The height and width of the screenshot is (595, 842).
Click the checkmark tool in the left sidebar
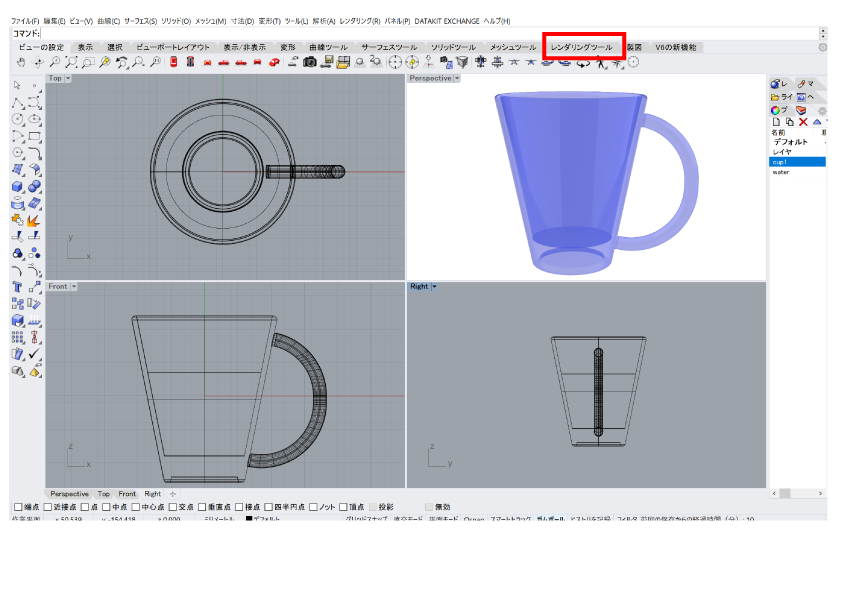tap(34, 354)
